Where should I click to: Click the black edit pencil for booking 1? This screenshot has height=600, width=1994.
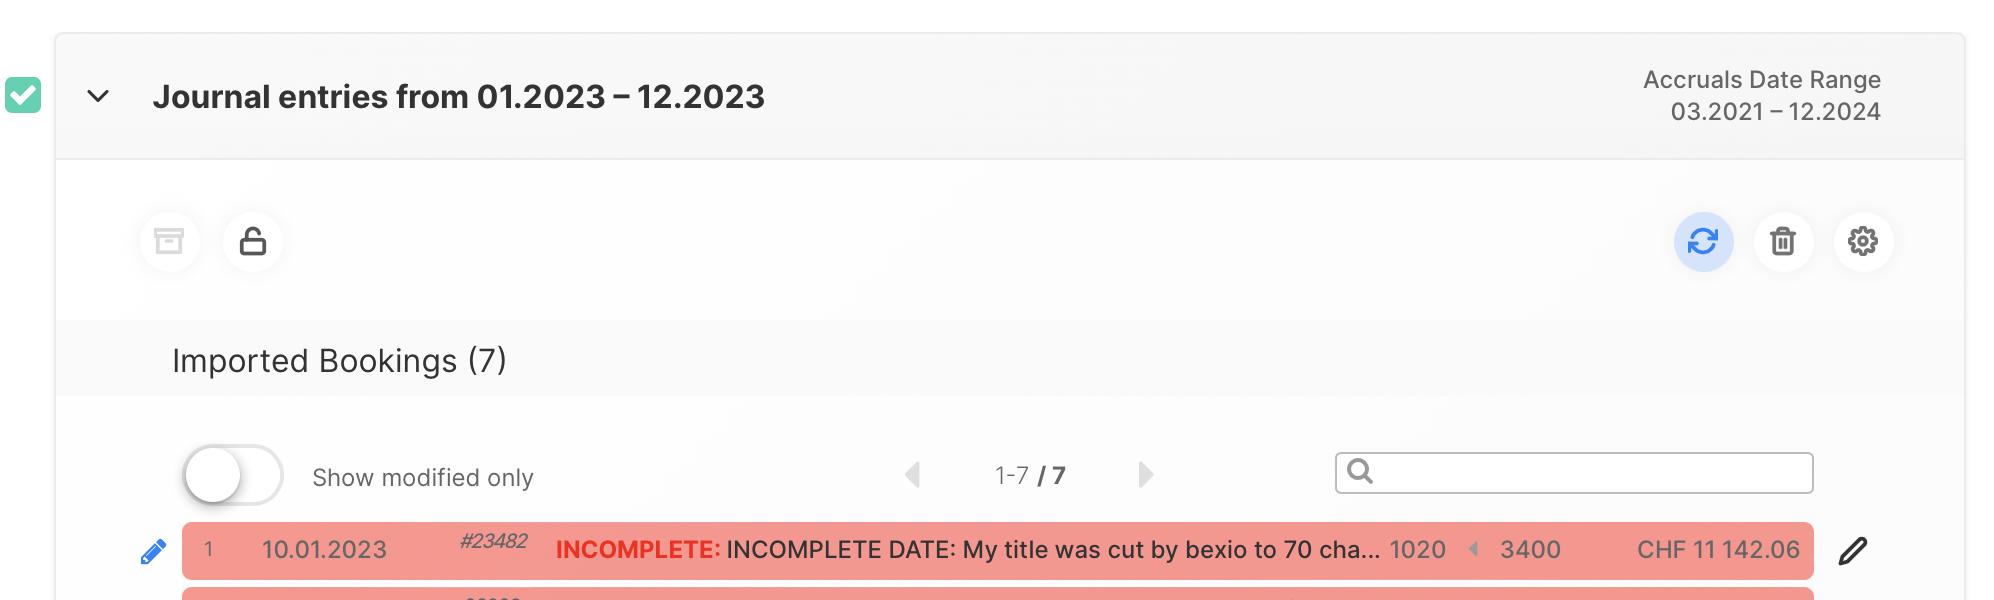click(1852, 551)
